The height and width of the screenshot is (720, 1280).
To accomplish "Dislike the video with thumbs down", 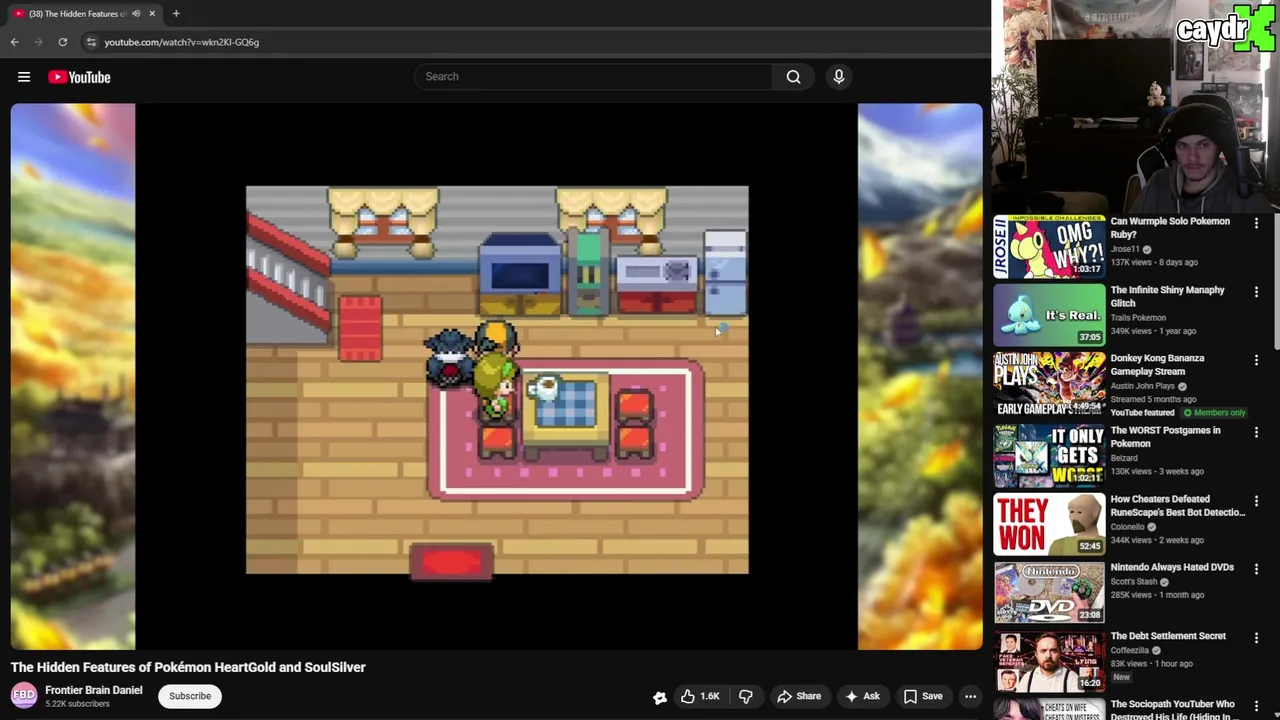I will coord(746,696).
